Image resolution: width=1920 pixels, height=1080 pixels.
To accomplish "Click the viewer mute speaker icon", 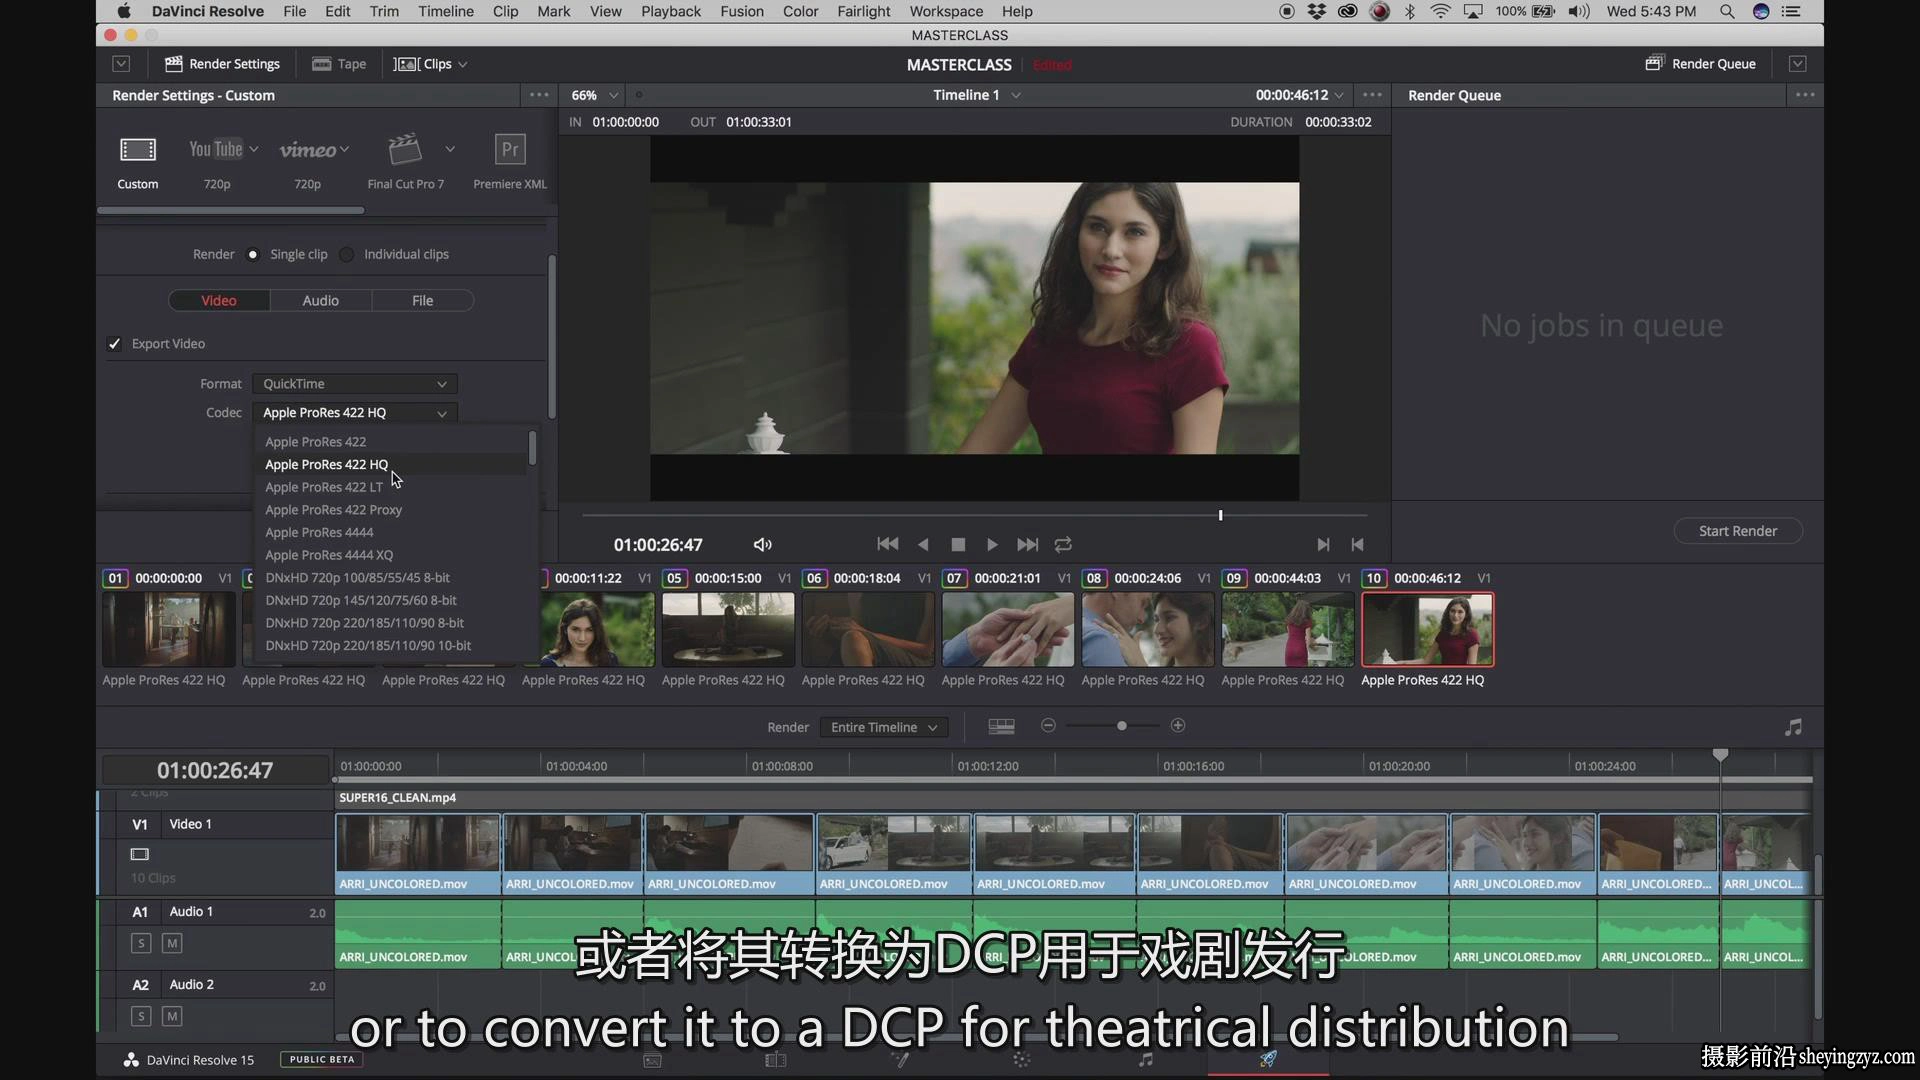I will pos(762,545).
